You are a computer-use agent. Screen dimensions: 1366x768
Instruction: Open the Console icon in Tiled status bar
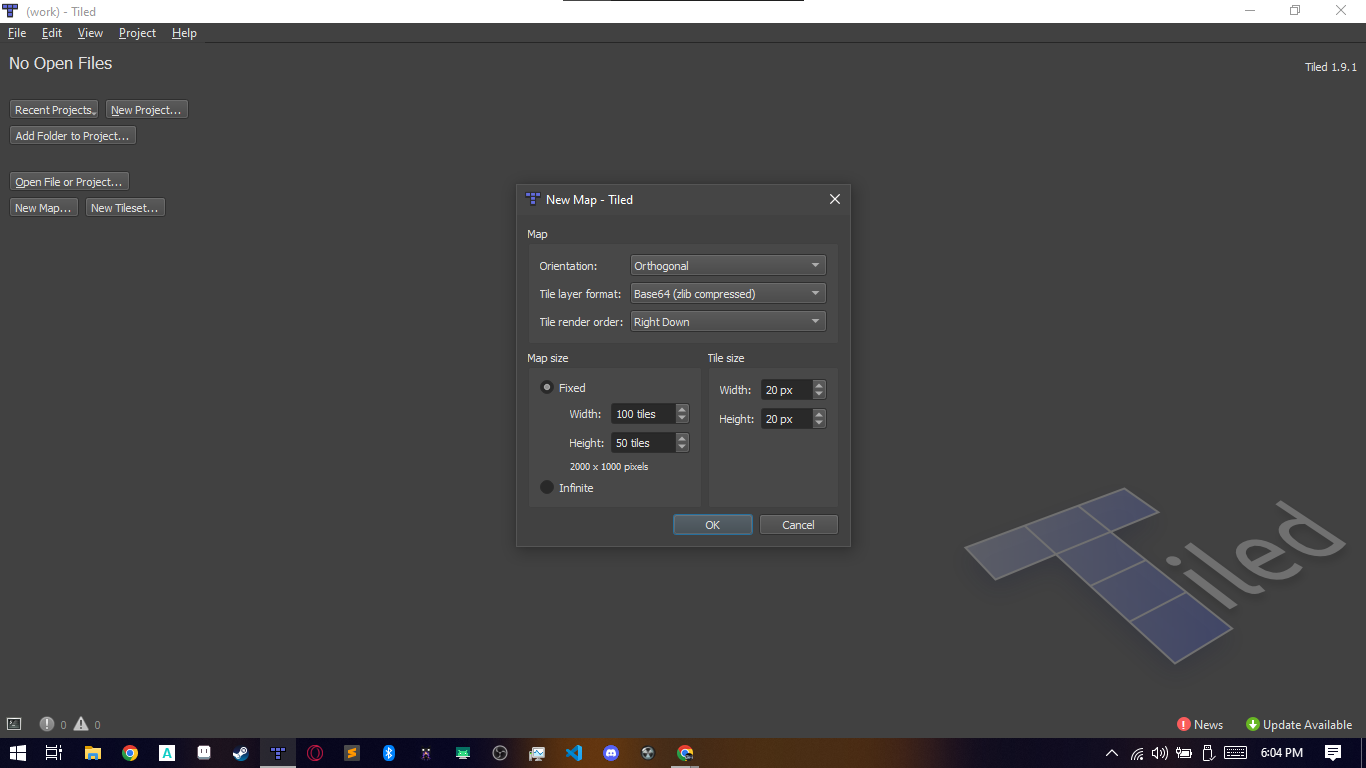(14, 724)
